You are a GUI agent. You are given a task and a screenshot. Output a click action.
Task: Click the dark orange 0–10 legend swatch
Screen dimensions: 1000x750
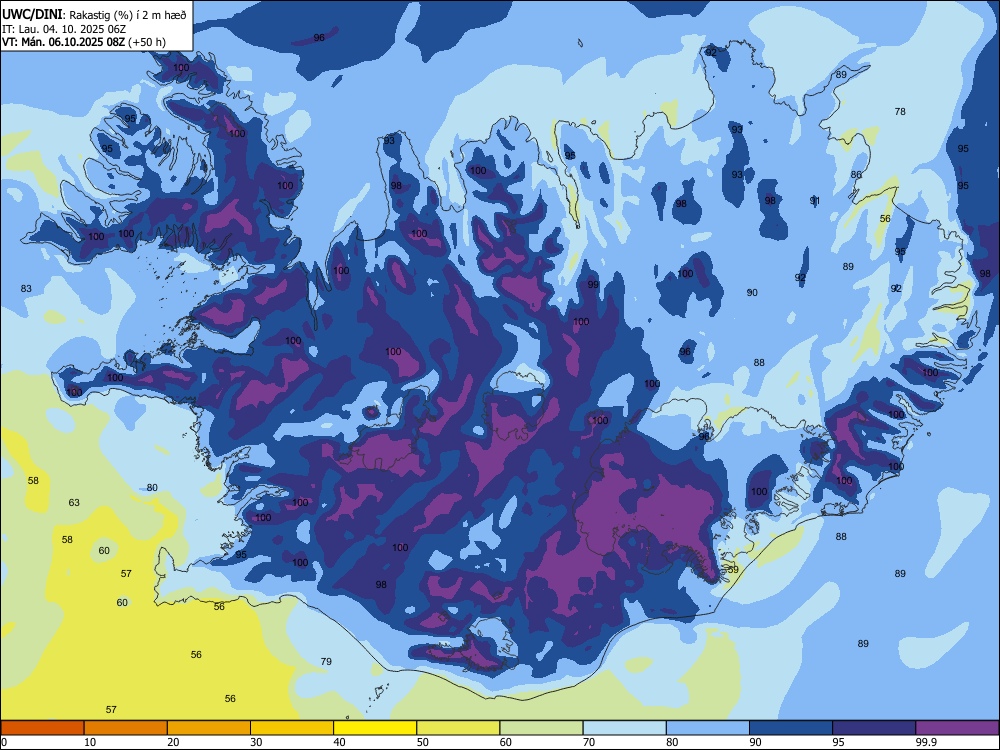pyautogui.click(x=42, y=728)
